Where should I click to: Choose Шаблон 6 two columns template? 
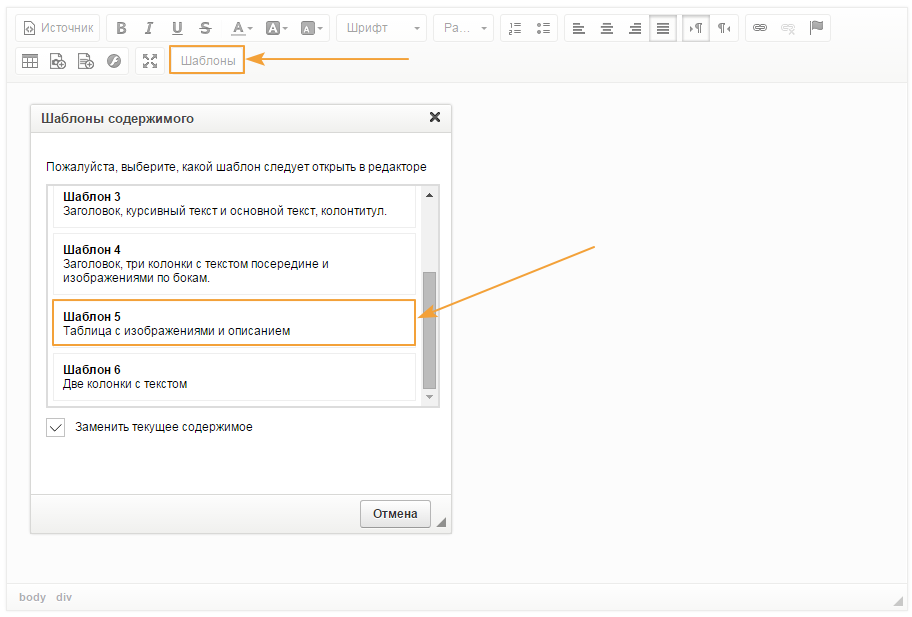[x=234, y=377]
